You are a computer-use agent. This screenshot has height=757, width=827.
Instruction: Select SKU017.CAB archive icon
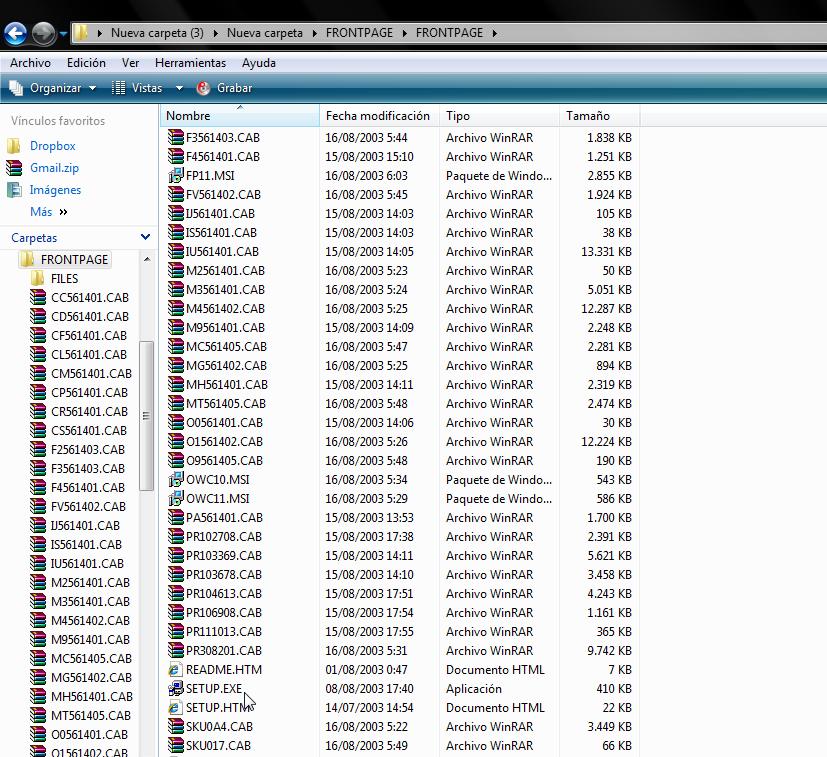point(176,745)
